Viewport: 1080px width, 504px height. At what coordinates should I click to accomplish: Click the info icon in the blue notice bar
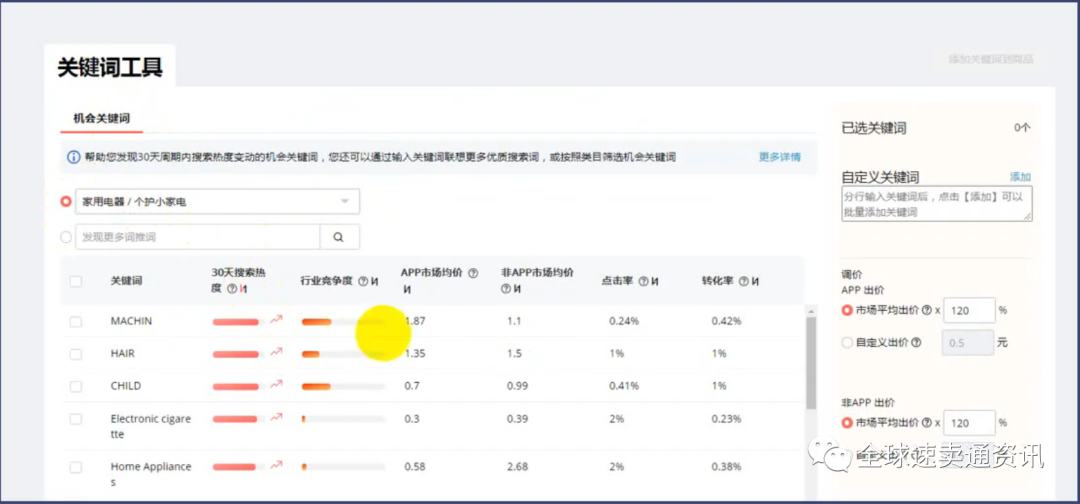tap(73, 157)
